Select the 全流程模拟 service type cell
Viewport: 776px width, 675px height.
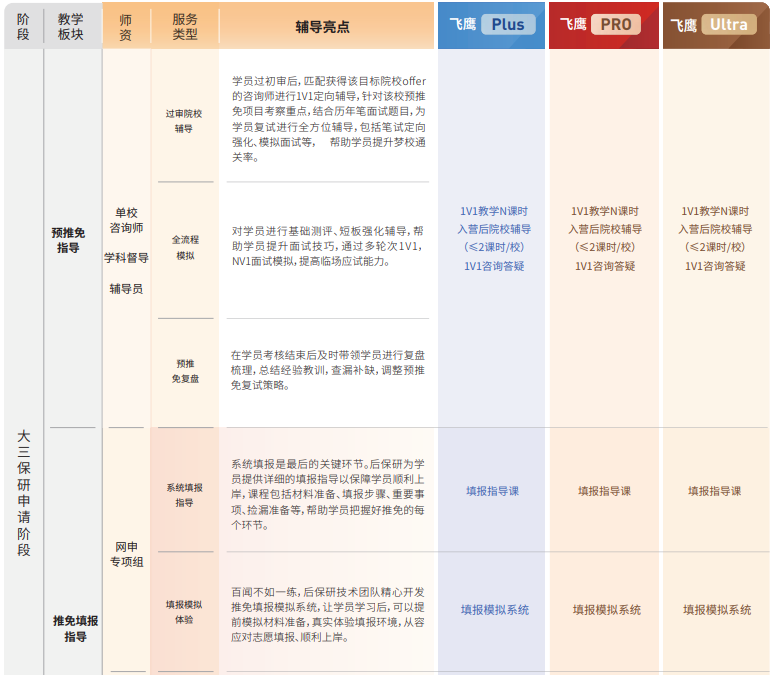(x=185, y=248)
